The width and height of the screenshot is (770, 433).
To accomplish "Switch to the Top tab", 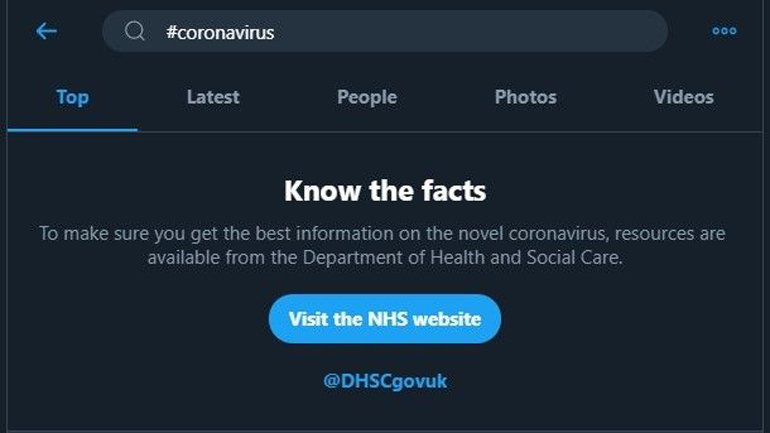I will pyautogui.click(x=72, y=97).
